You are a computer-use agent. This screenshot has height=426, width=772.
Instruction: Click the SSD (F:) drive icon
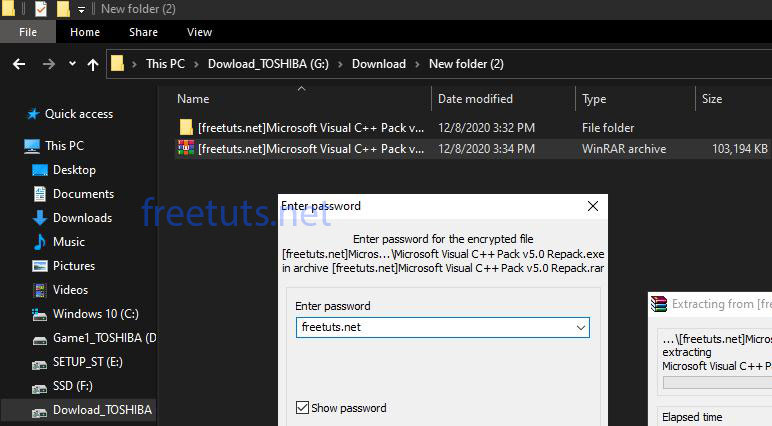click(x=39, y=389)
